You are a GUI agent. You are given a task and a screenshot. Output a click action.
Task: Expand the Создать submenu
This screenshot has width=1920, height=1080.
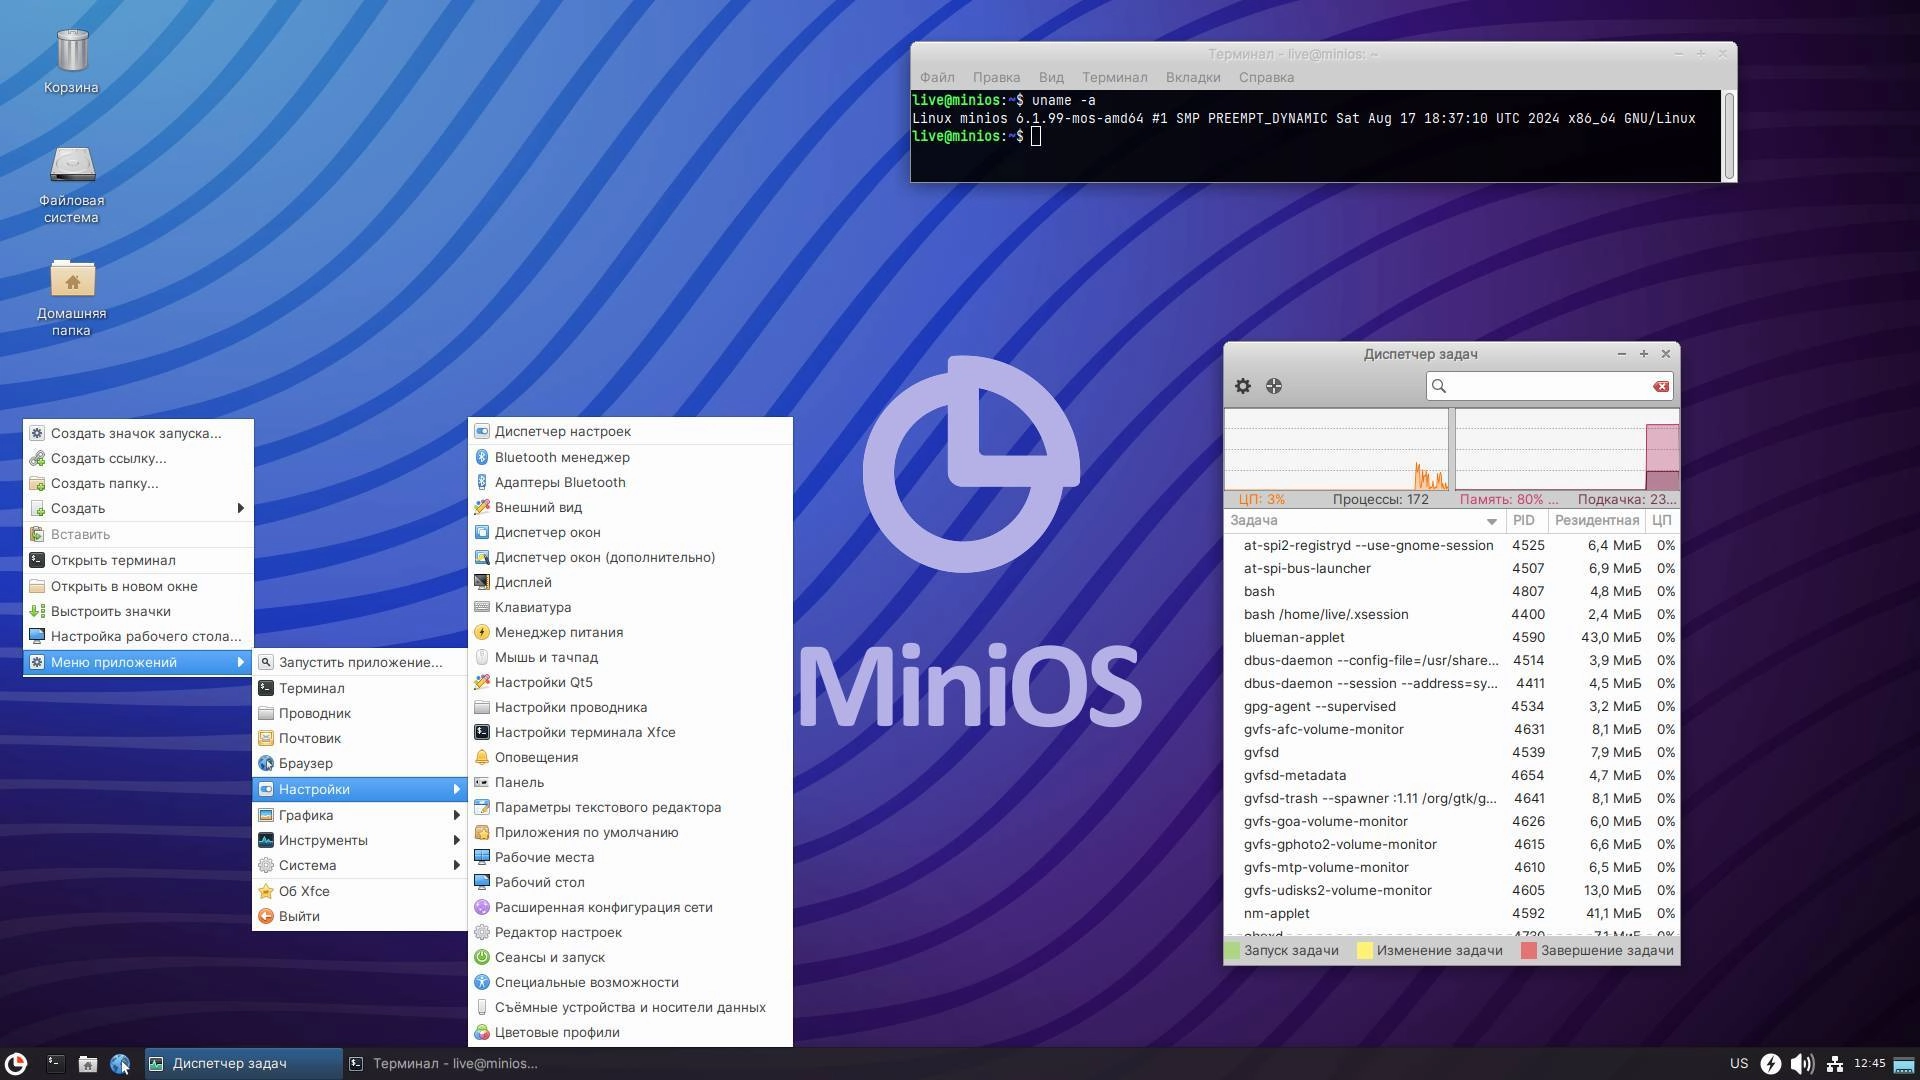pyautogui.click(x=138, y=508)
